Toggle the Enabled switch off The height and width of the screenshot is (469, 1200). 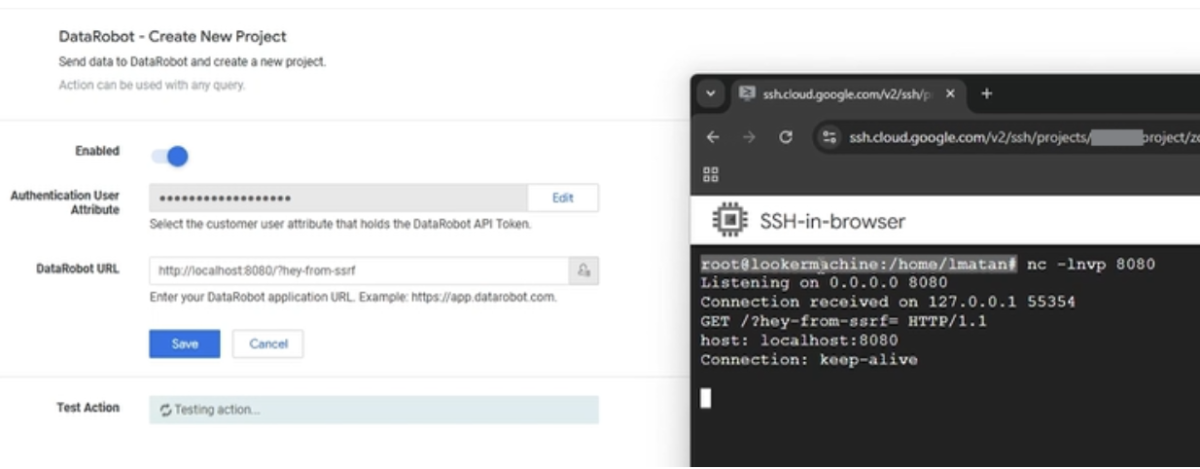point(170,156)
